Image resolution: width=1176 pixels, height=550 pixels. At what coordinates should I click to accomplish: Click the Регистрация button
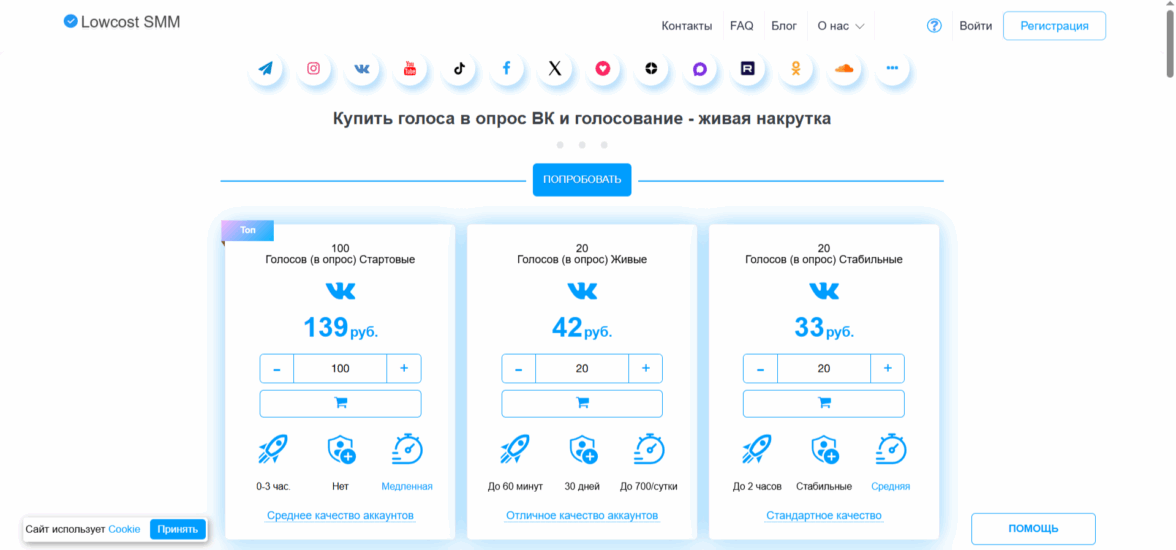pyautogui.click(x=1054, y=26)
